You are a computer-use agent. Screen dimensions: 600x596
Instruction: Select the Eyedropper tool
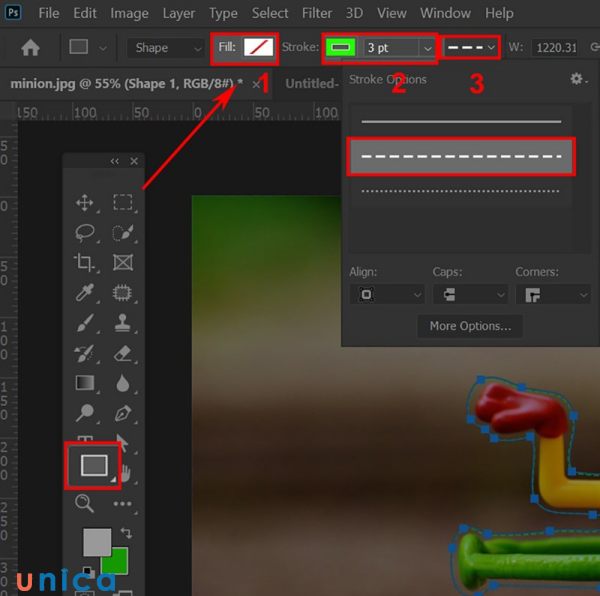point(85,293)
